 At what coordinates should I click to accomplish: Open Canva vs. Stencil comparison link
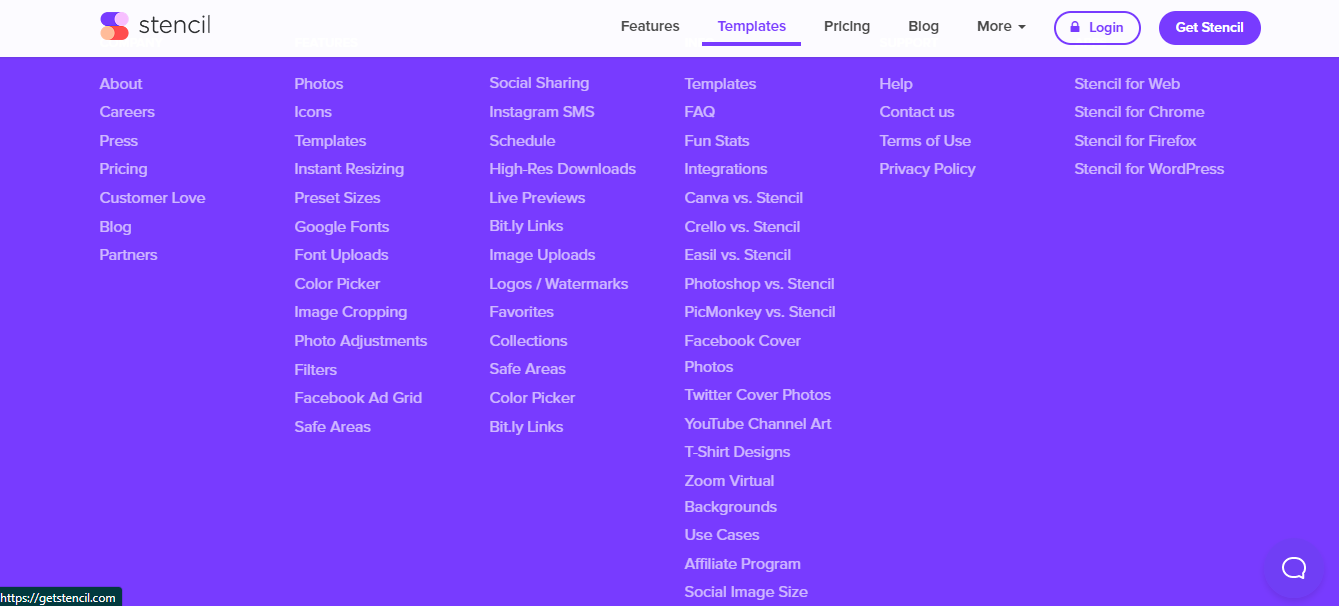pos(743,198)
